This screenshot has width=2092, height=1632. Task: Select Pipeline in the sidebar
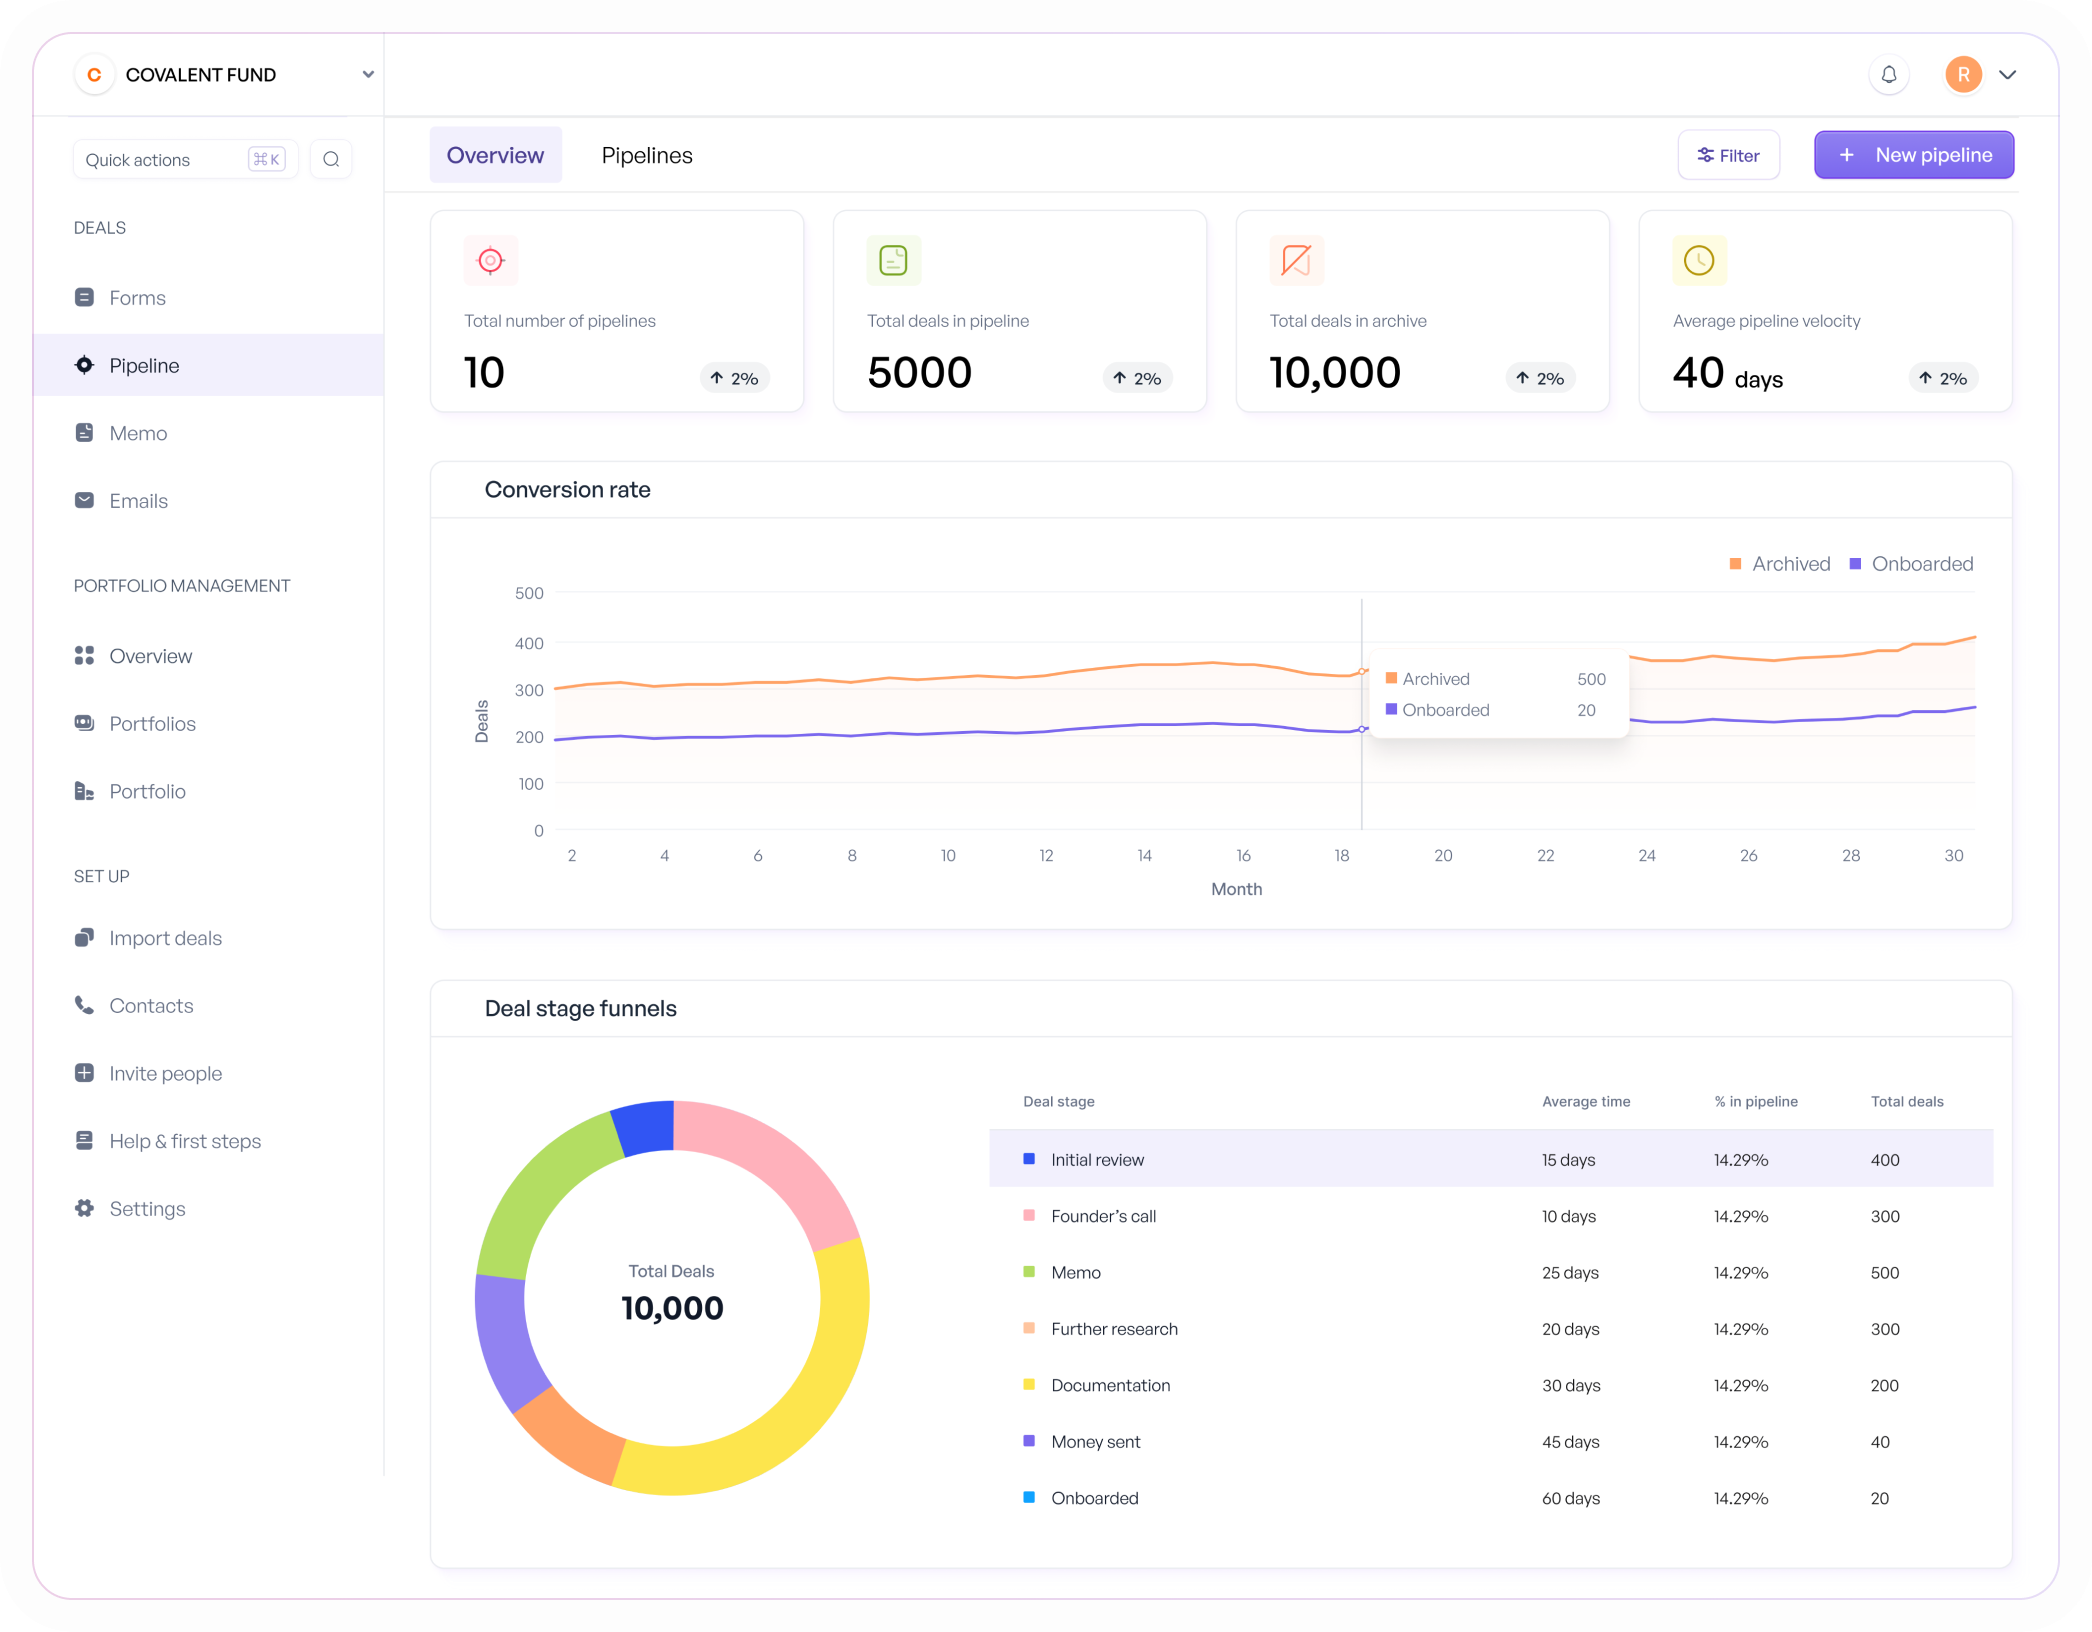[208, 365]
